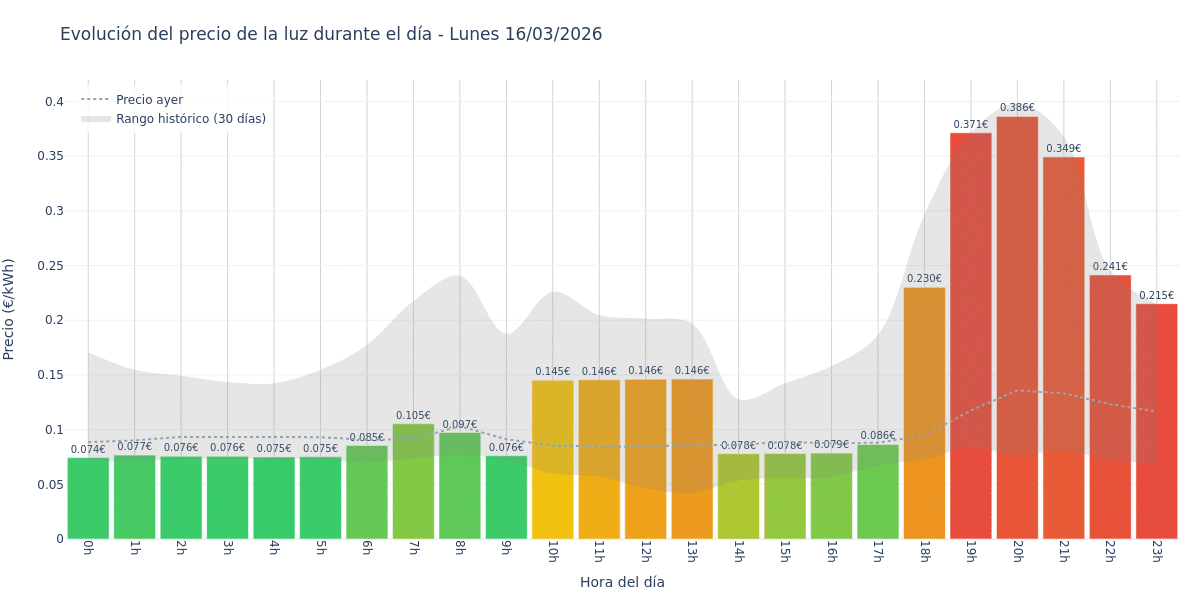Viewport: 1200px width, 600px height.
Task: Click the 22h bar labeled 0.241€
Action: pyautogui.click(x=1110, y=410)
